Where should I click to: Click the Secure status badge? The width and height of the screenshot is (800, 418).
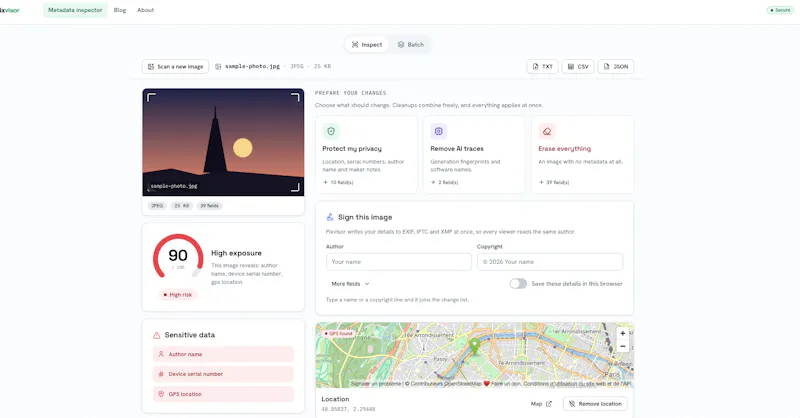[780, 10]
